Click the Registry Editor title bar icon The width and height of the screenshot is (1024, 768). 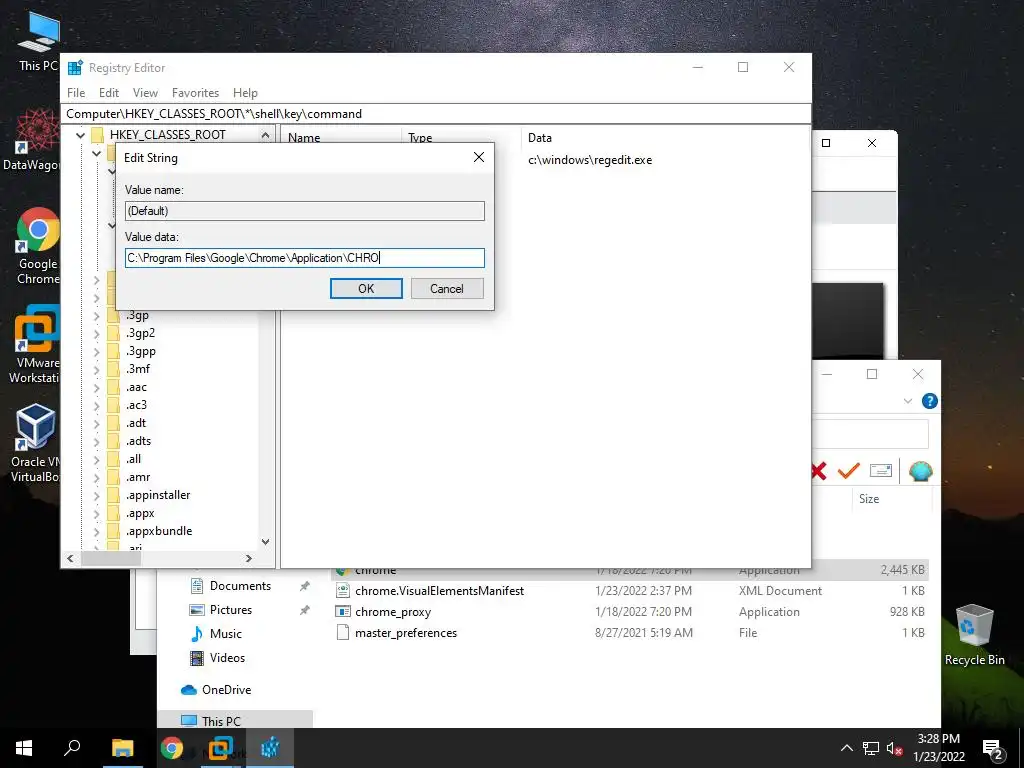(76, 67)
